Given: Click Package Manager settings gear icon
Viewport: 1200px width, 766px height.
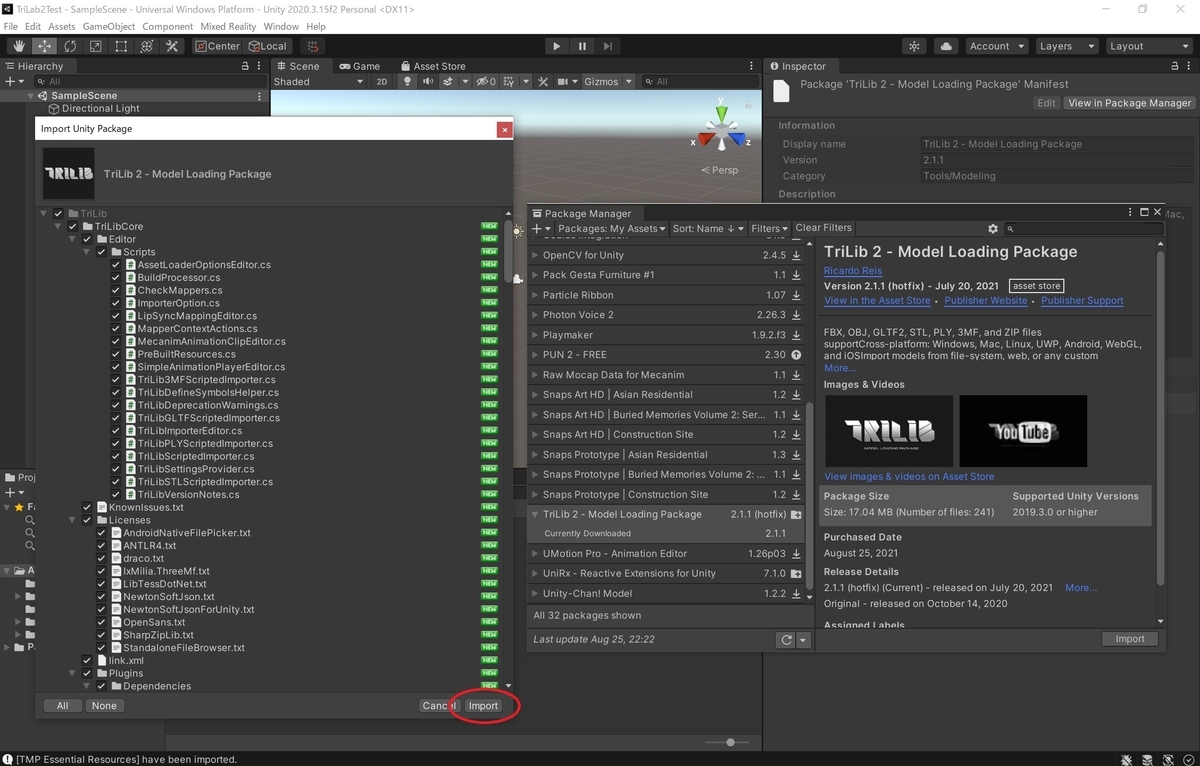Looking at the screenshot, I should coord(993,229).
